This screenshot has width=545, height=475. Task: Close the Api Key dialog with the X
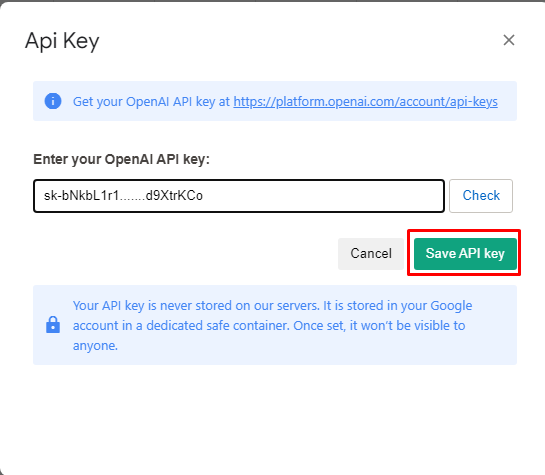[x=509, y=40]
